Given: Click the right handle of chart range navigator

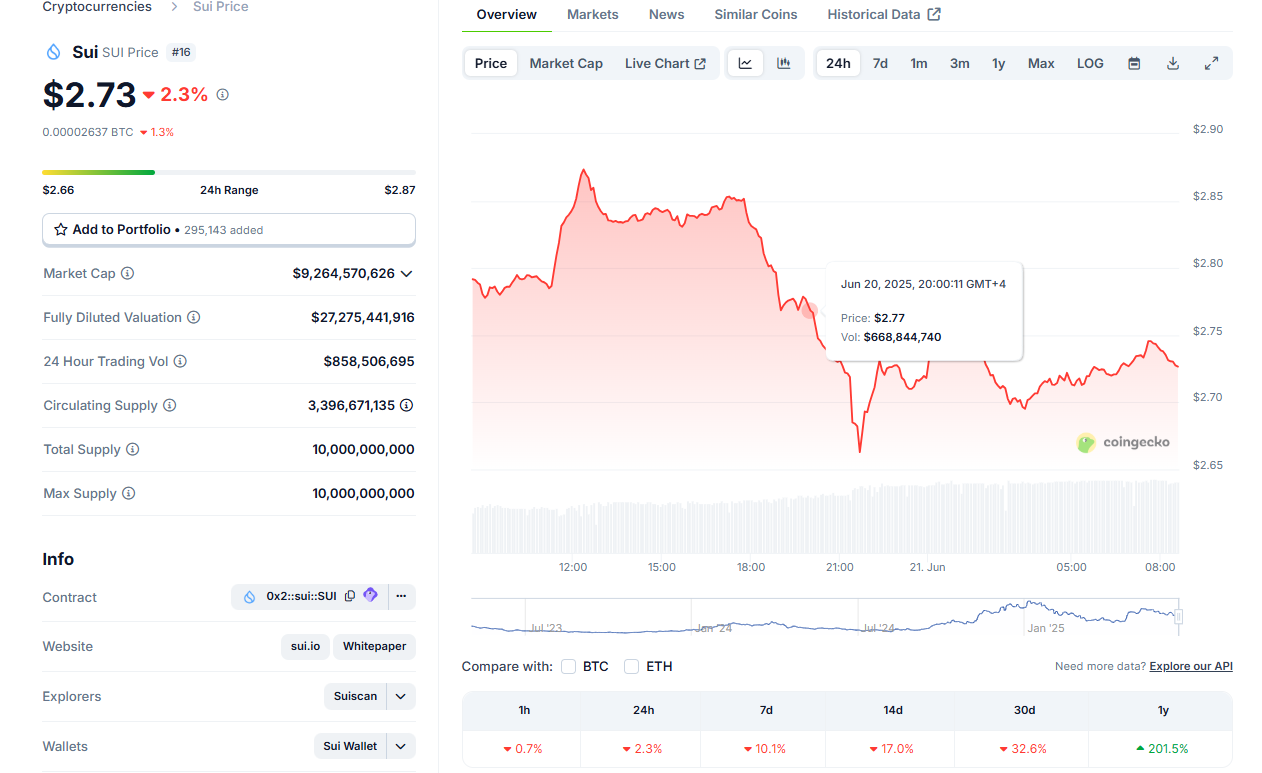Looking at the screenshot, I should 1178,616.
